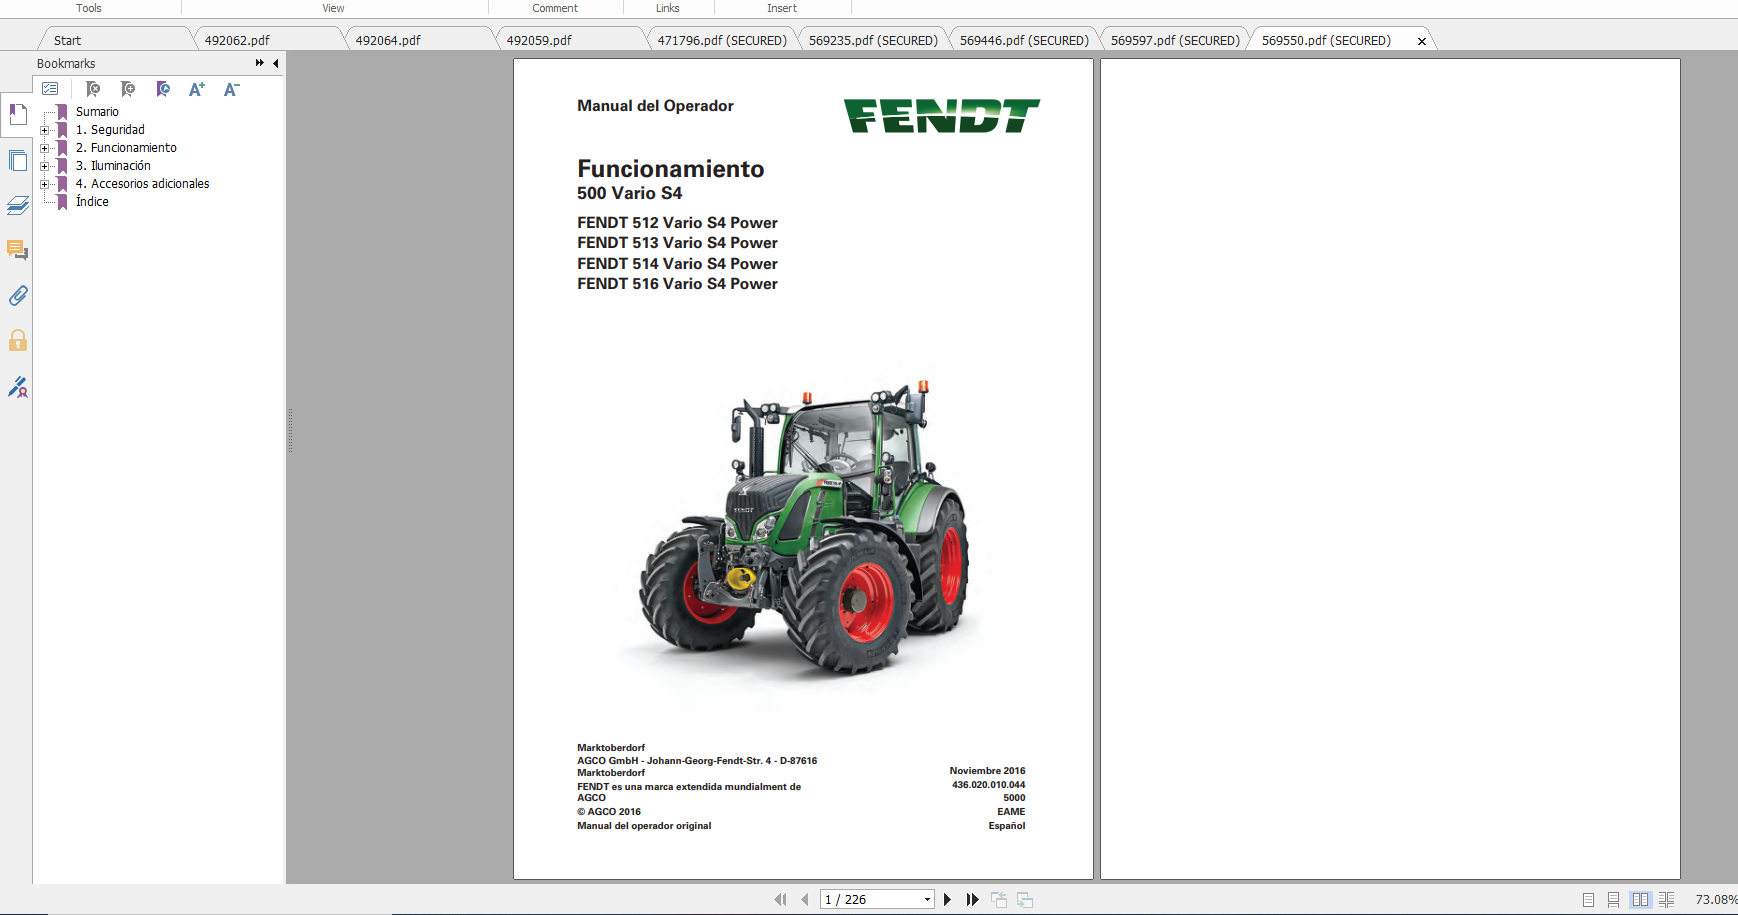
Task: Open the Pages thumbnails panel icon
Action: 17,160
